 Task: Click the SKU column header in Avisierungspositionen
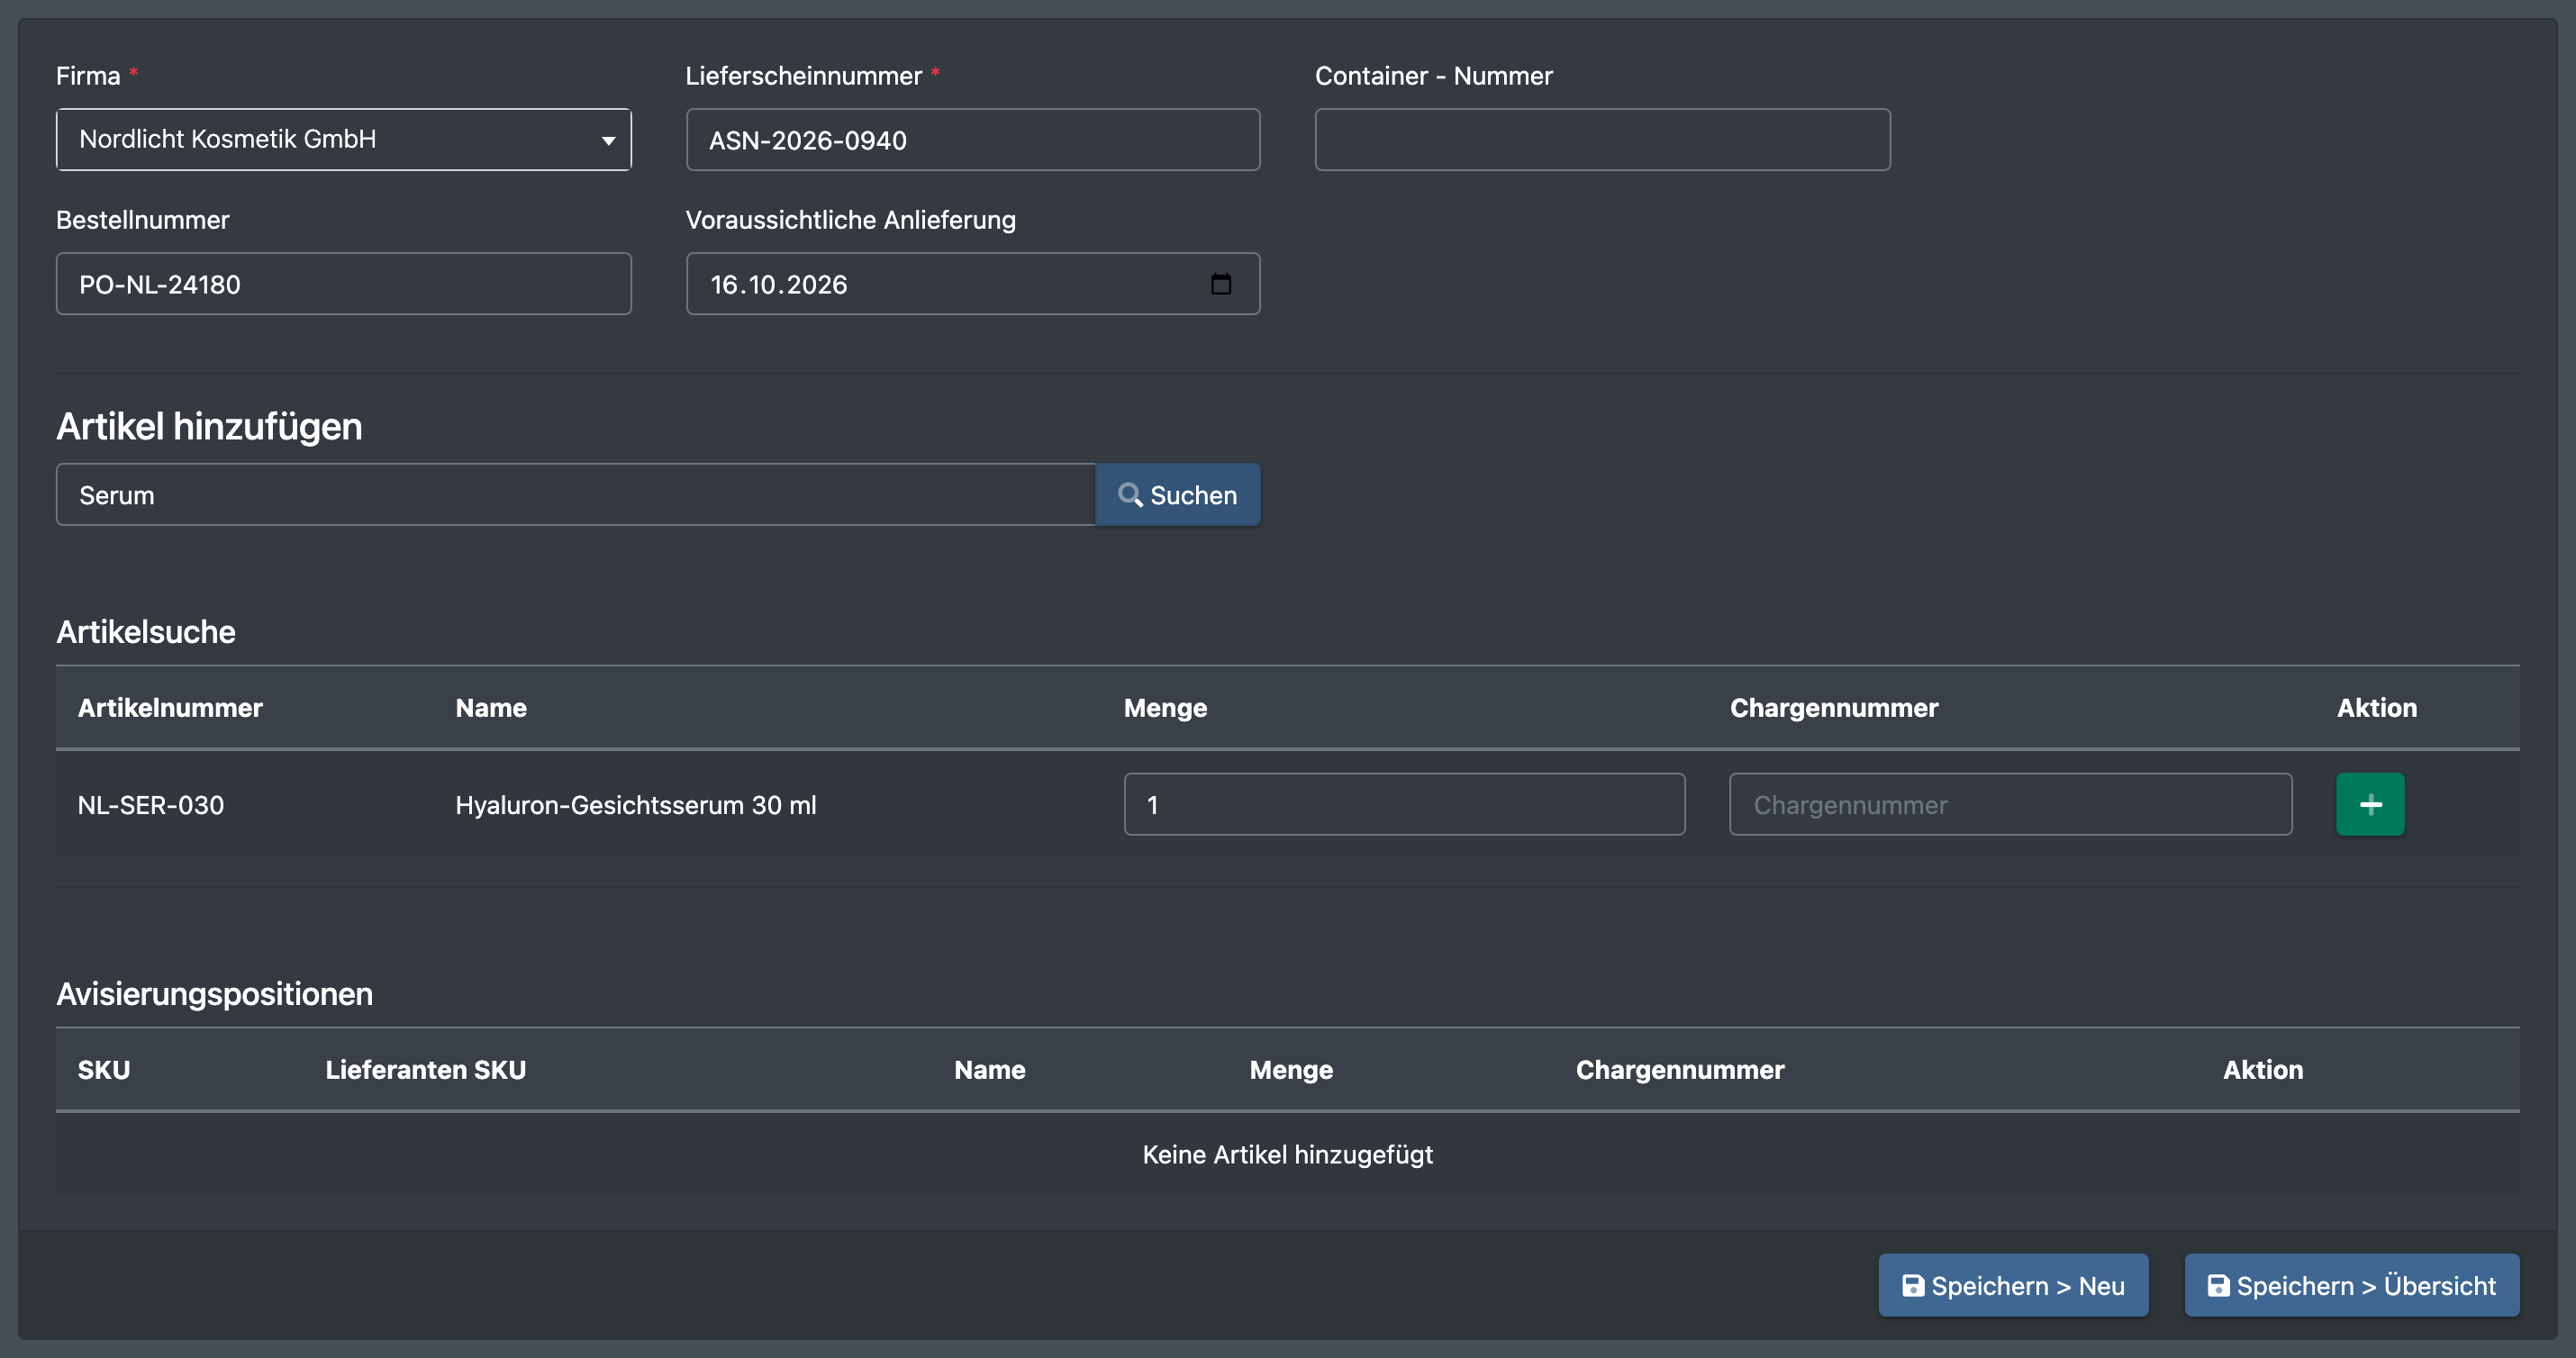pyautogui.click(x=104, y=1070)
